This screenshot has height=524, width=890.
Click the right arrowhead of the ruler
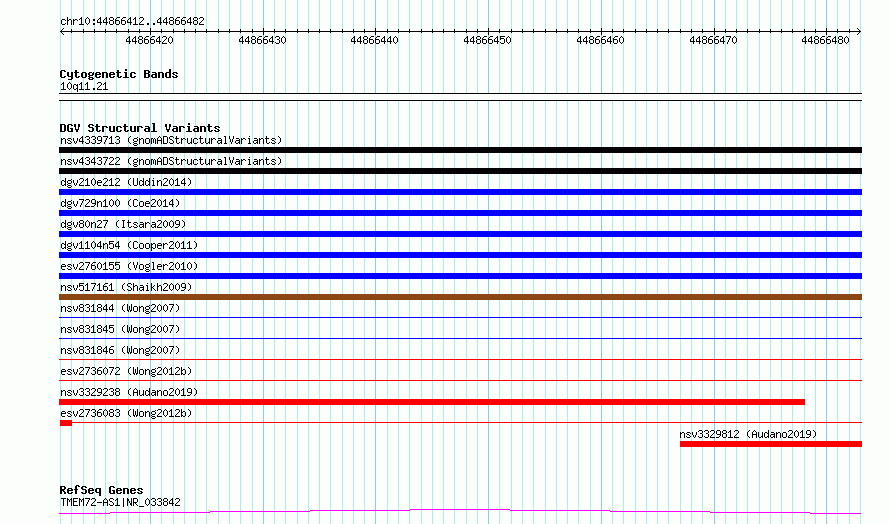click(x=859, y=31)
